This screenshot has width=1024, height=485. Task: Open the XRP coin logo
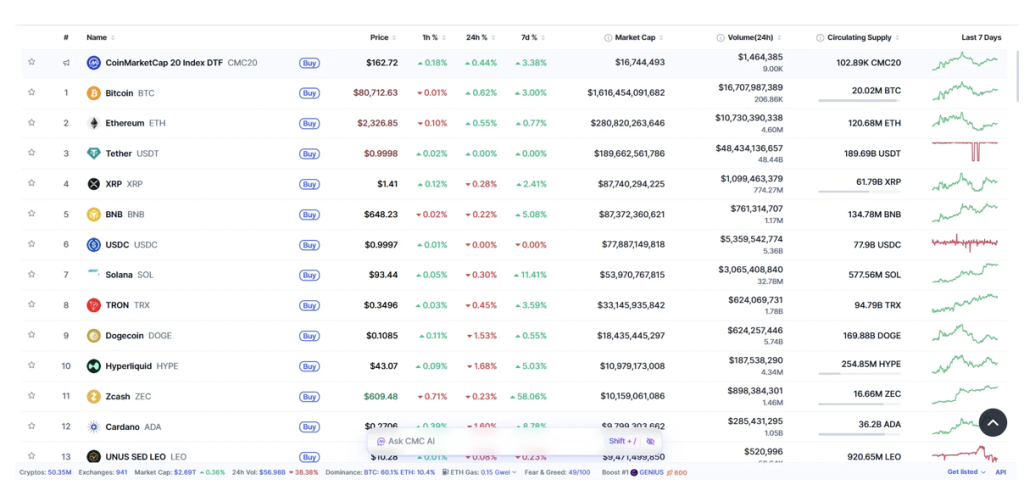[x=94, y=184]
